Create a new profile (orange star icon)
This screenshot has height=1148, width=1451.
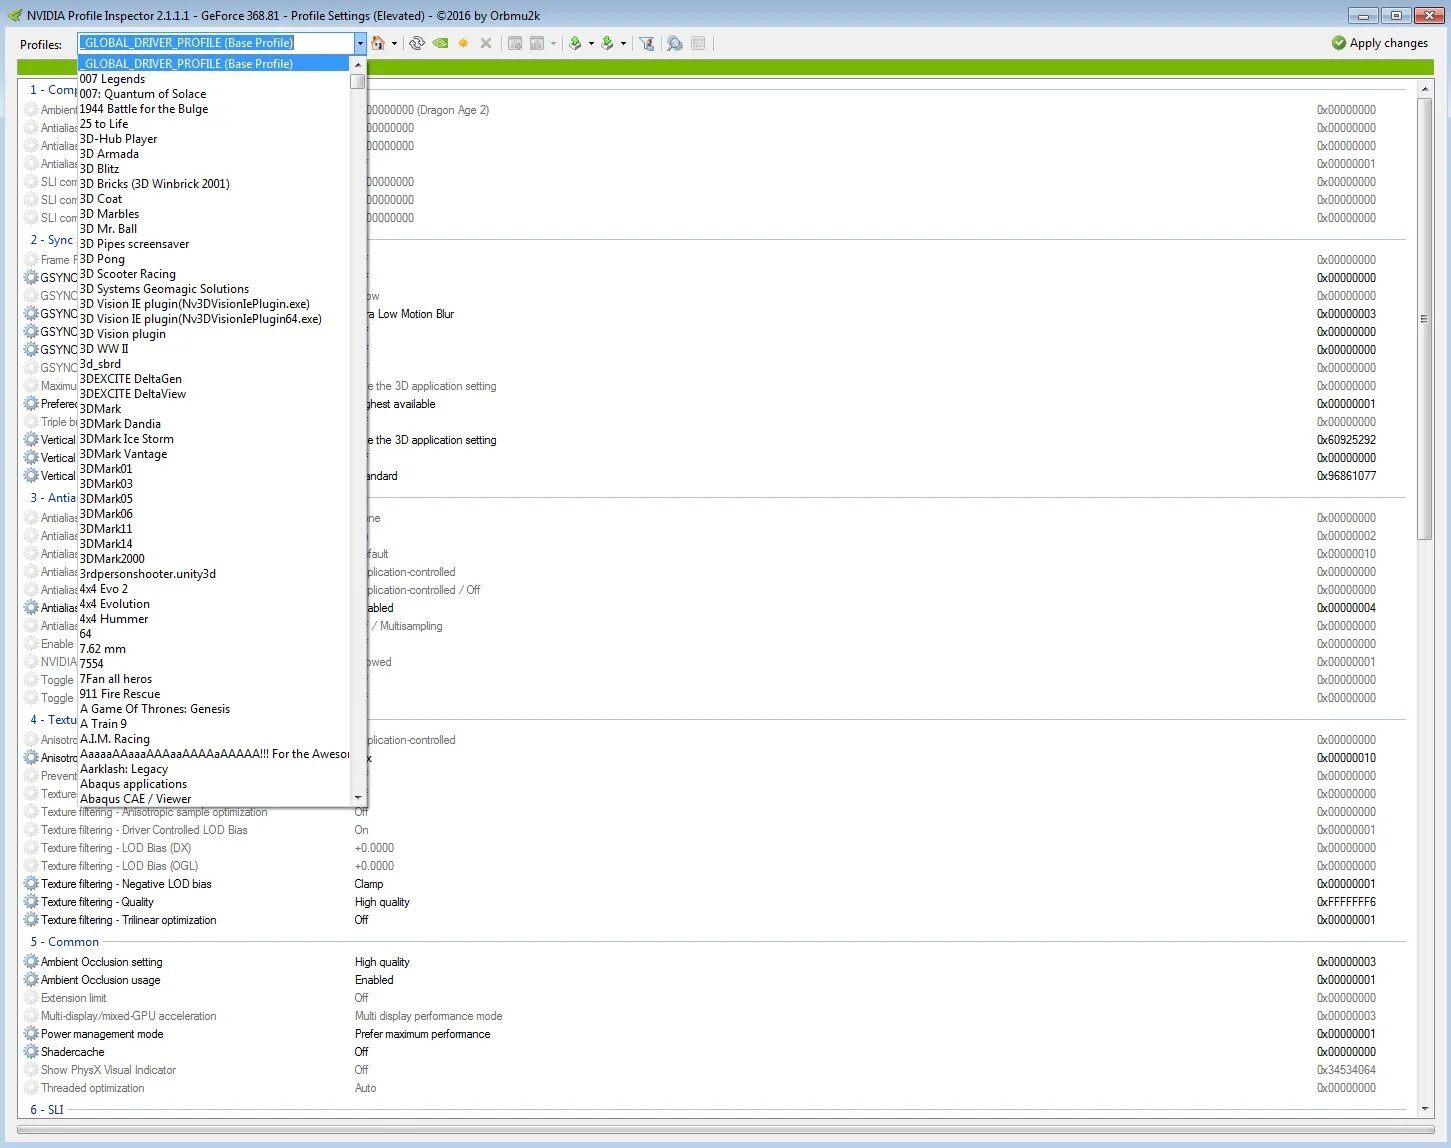tap(463, 43)
